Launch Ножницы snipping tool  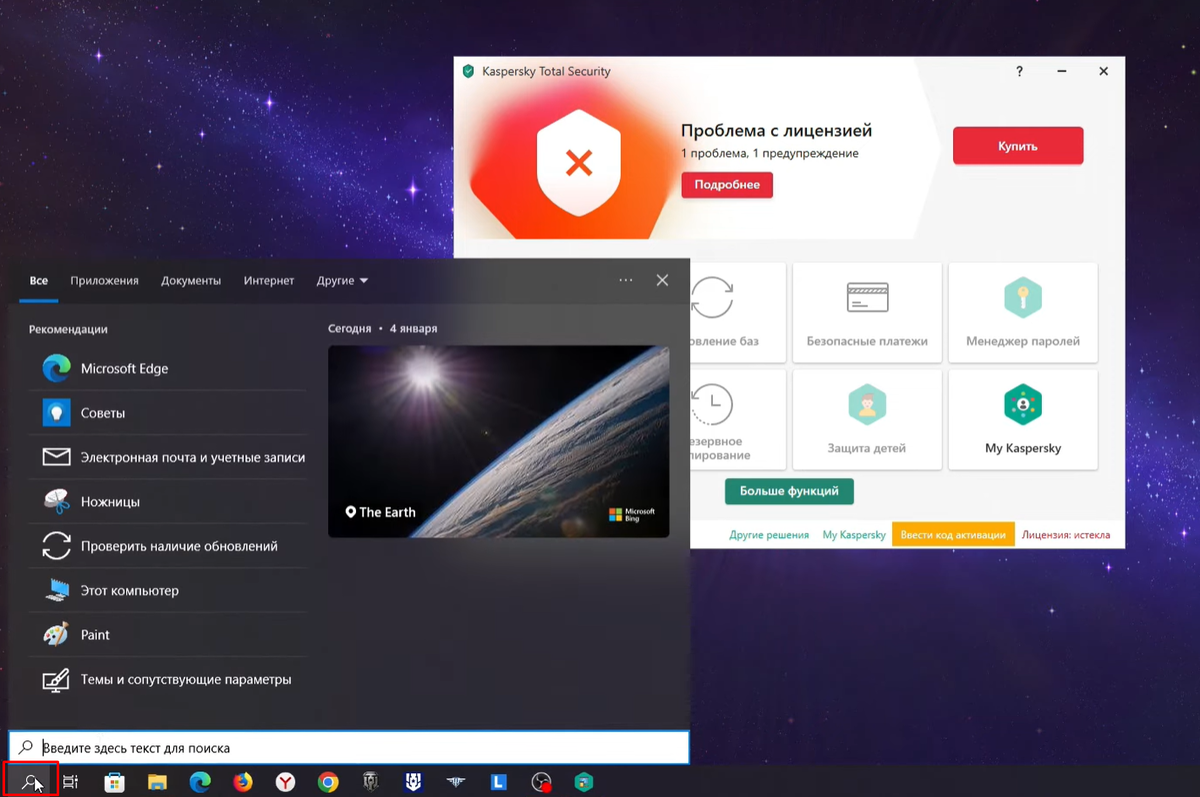pos(167,501)
